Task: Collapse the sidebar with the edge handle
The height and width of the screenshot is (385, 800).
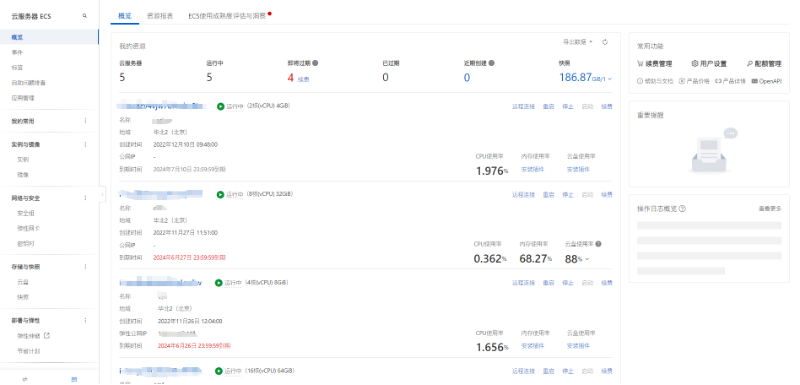Action: pyautogui.click(x=103, y=194)
